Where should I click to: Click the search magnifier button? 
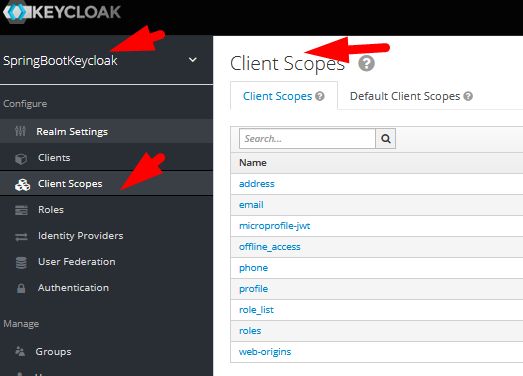click(386, 138)
